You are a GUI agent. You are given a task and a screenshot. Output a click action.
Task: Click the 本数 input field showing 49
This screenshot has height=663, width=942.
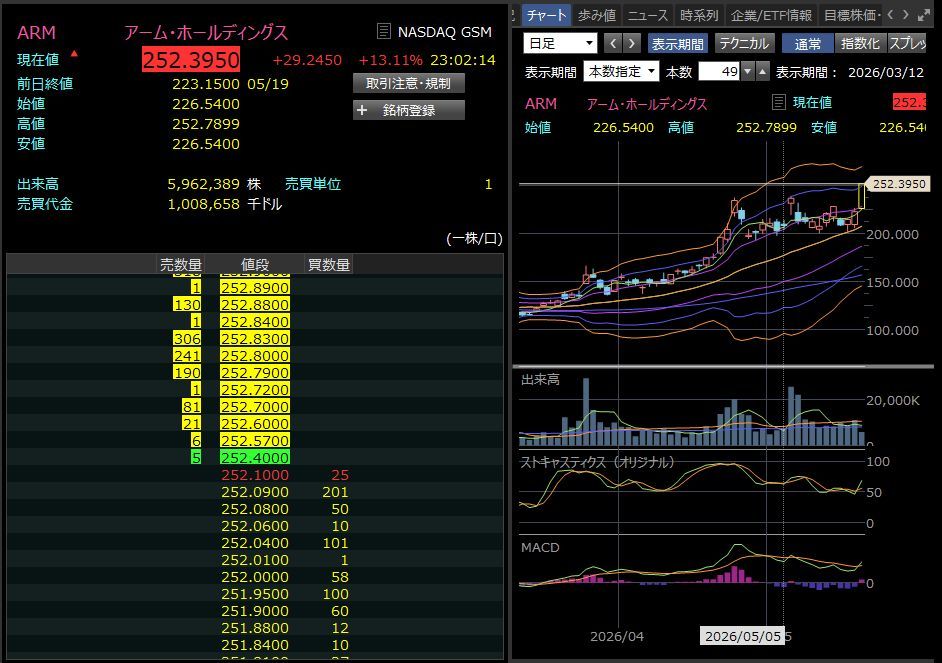tap(720, 71)
